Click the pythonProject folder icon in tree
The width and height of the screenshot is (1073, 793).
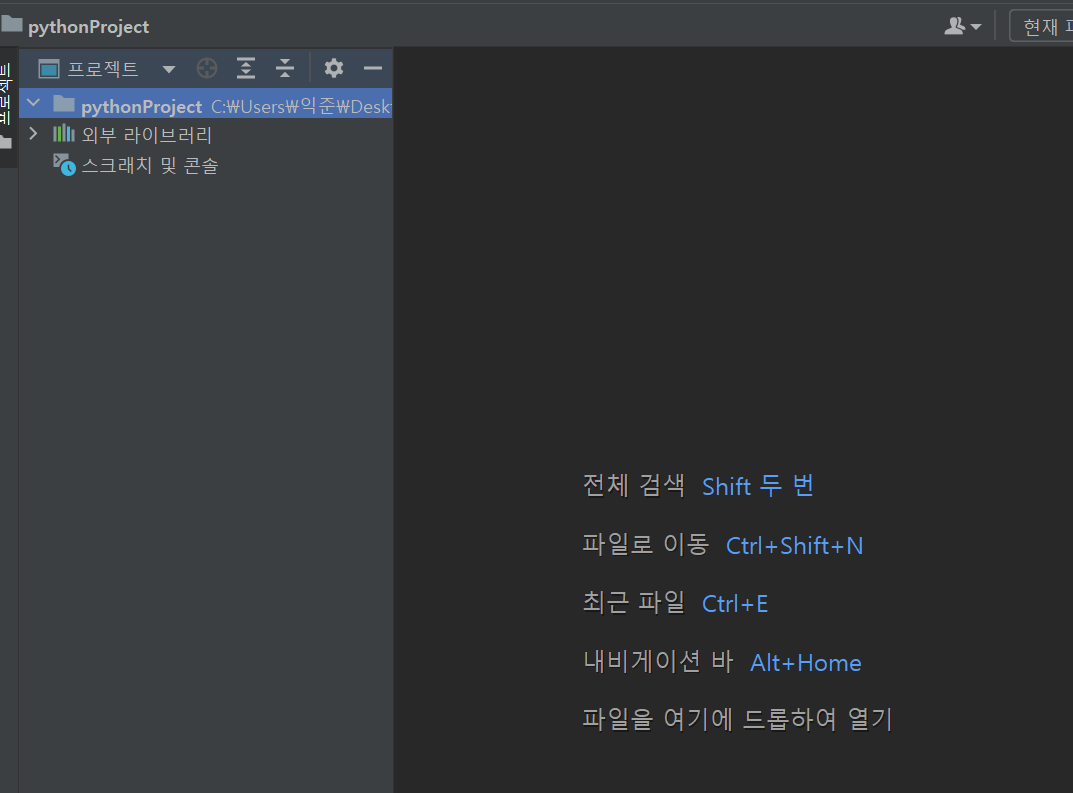[x=64, y=104]
